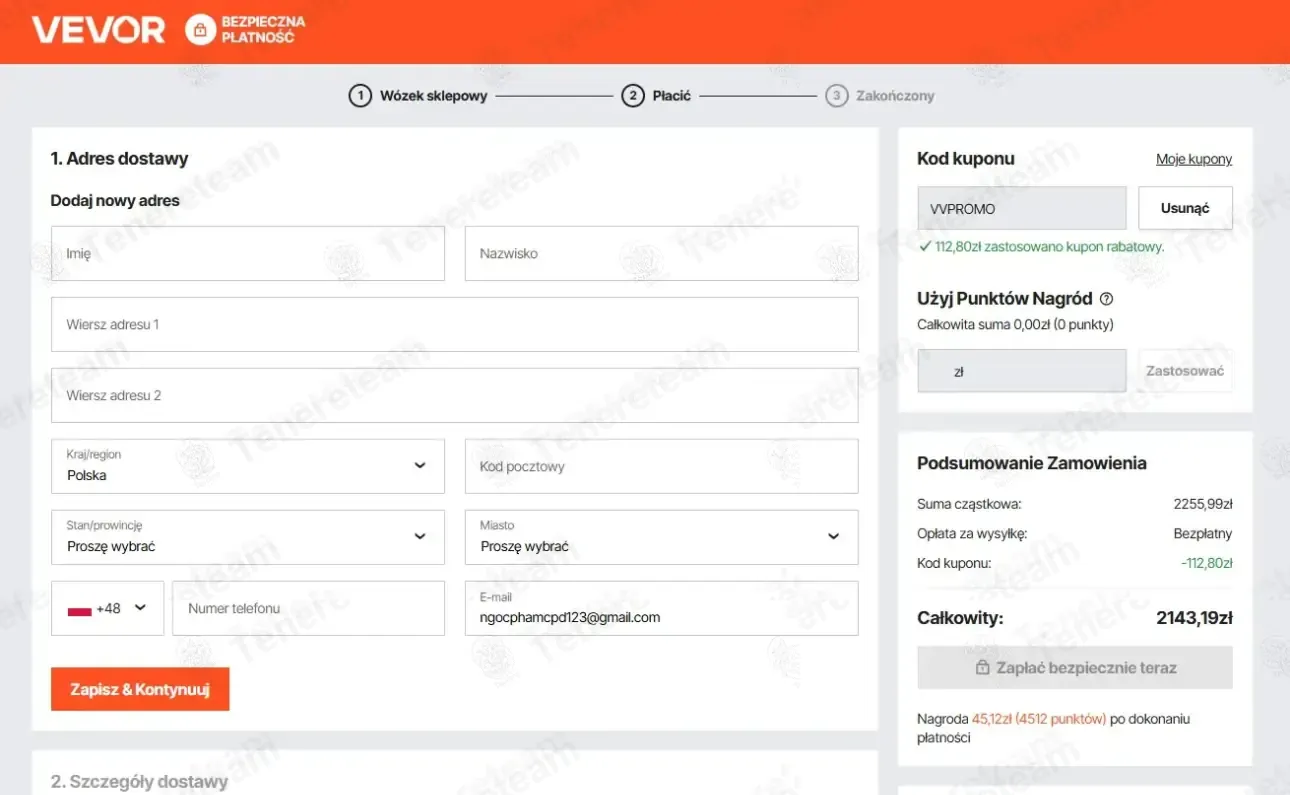Image resolution: width=1290 pixels, height=795 pixels.
Task: Click the subtotal value 2255,99zł
Action: [1203, 504]
